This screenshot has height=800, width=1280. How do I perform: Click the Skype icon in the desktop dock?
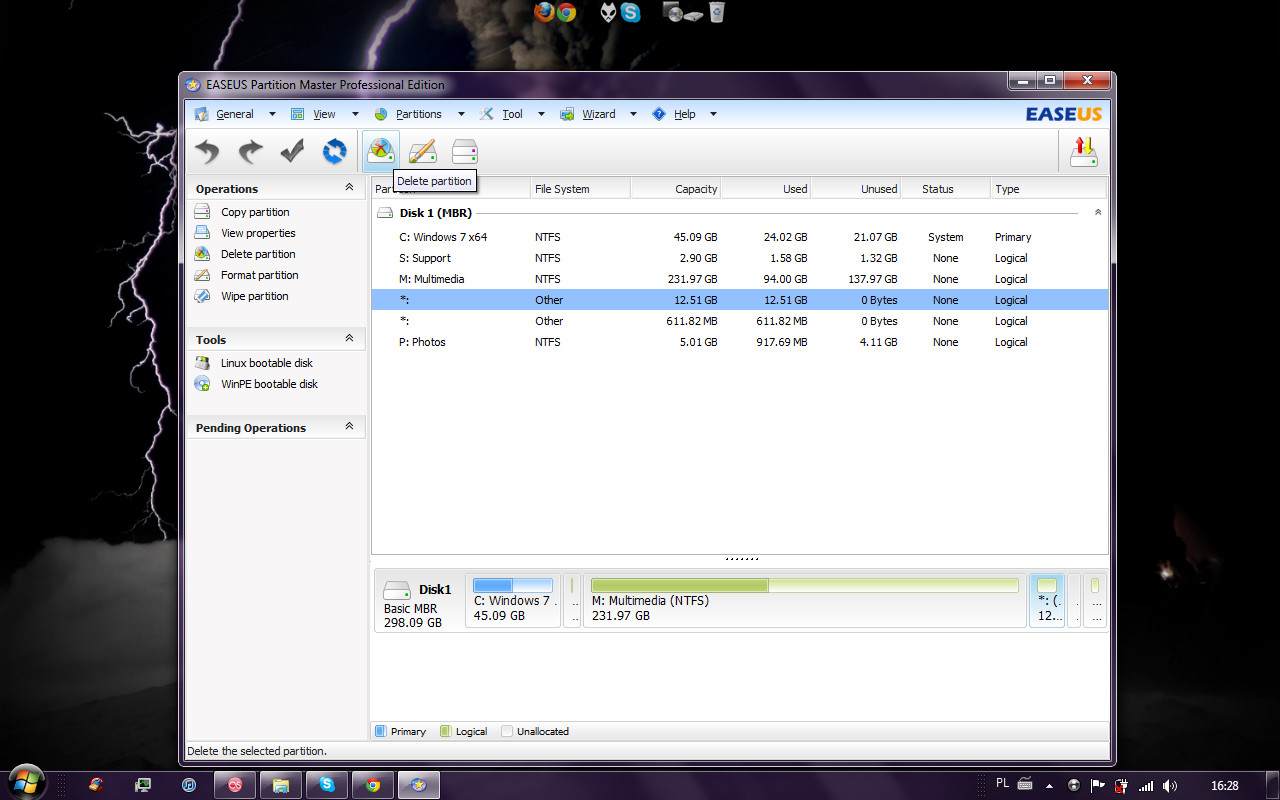pyautogui.click(x=630, y=12)
